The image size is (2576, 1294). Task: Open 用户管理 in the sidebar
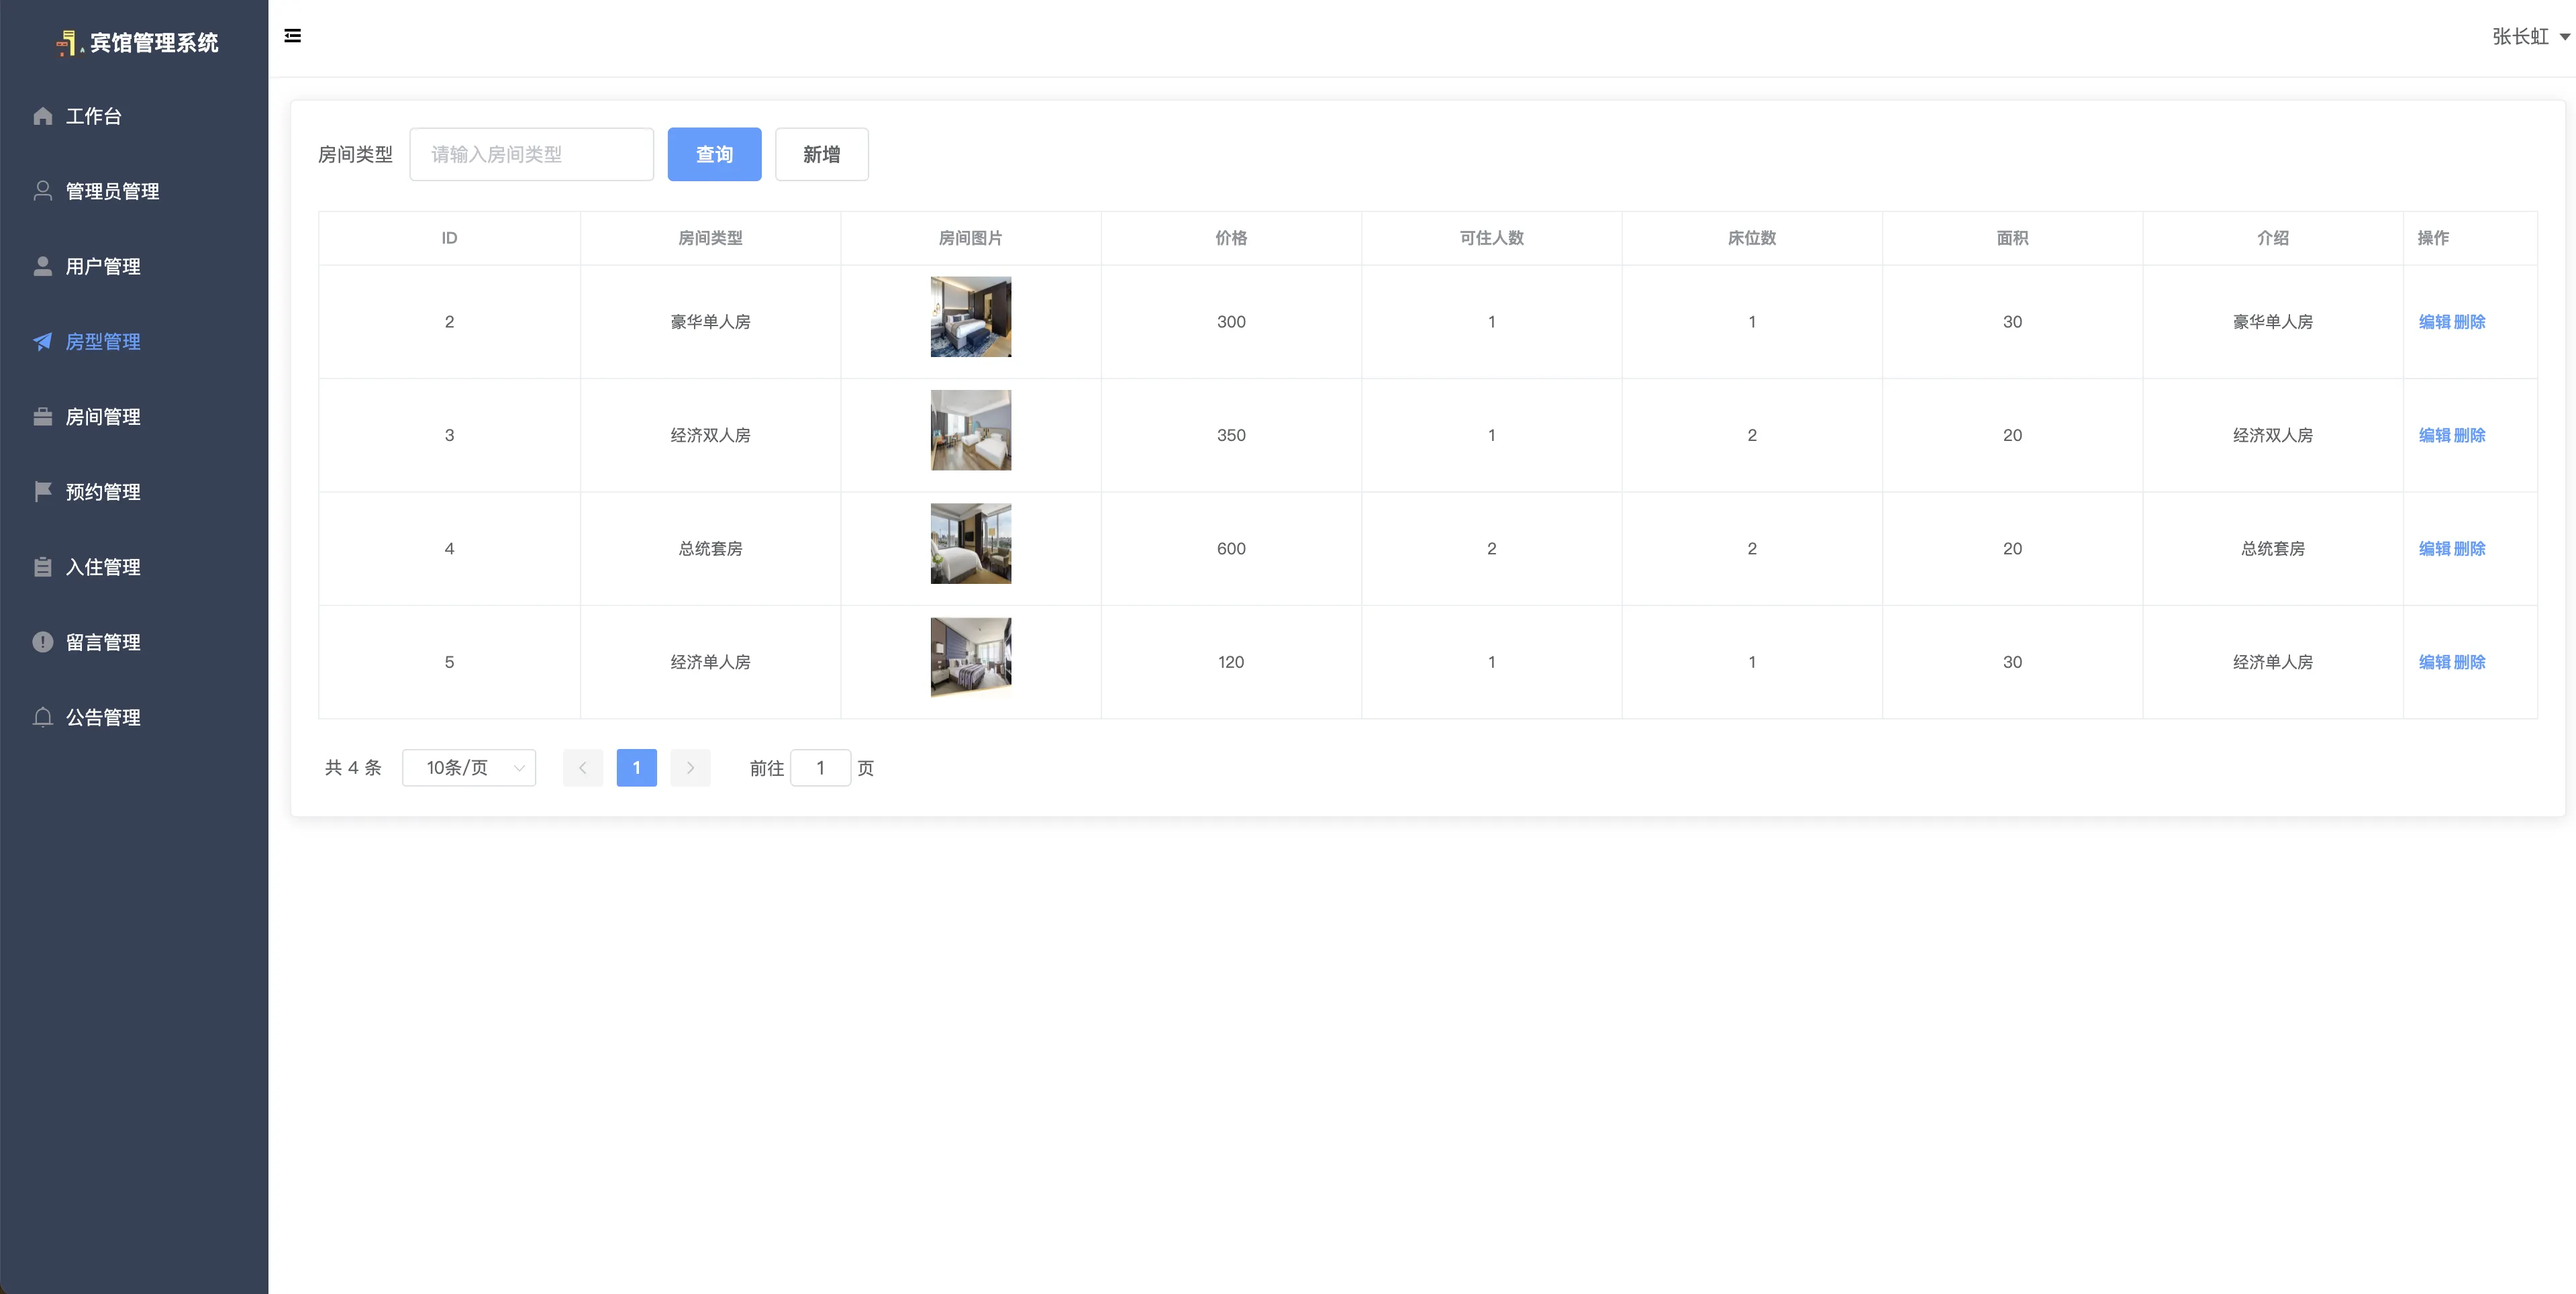pyautogui.click(x=102, y=267)
